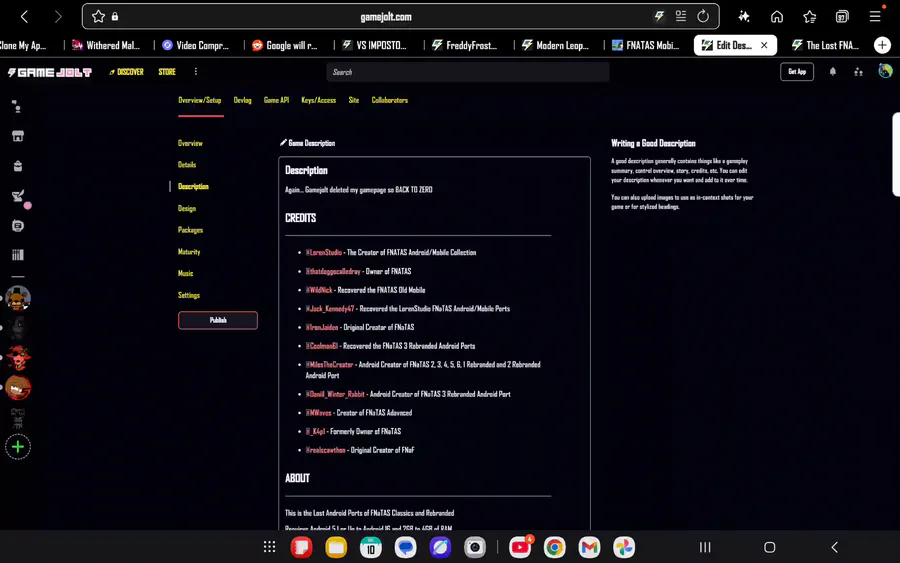Viewport: 900px width, 563px height.
Task: Open the orange face community avatar
Action: tap(18, 388)
